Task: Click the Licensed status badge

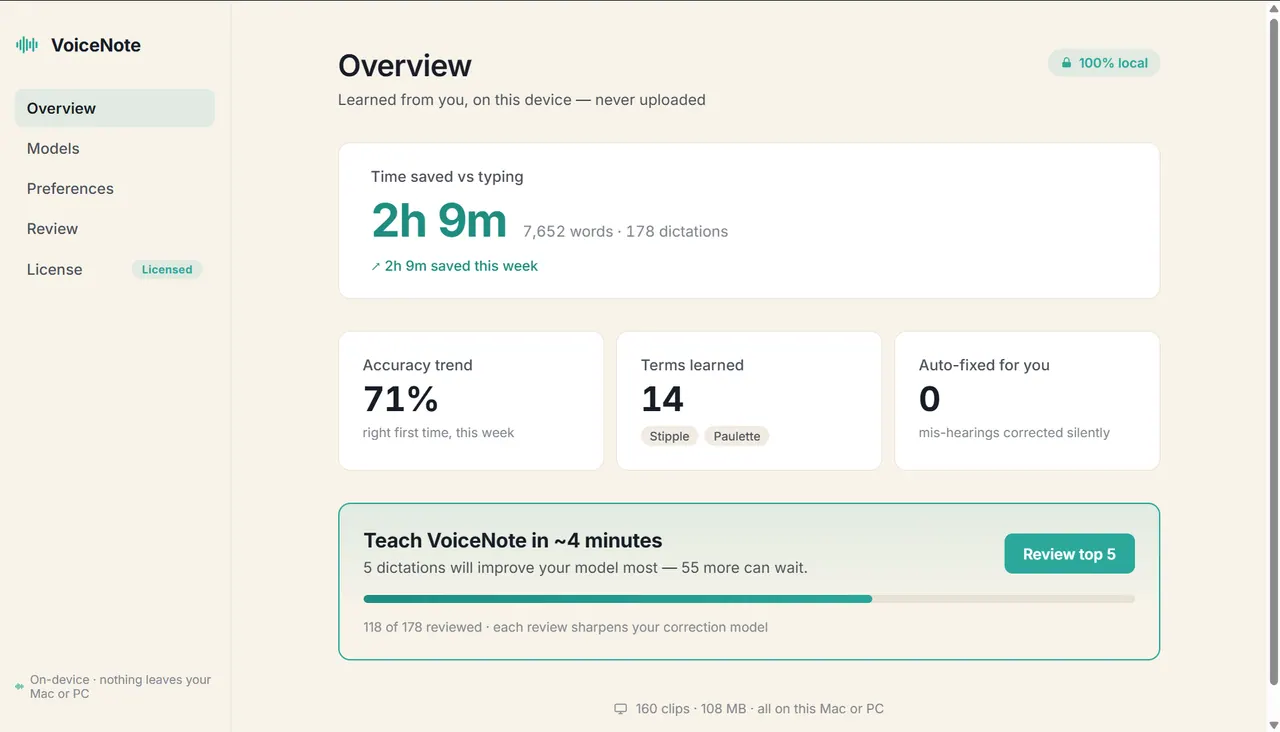Action: (x=167, y=269)
